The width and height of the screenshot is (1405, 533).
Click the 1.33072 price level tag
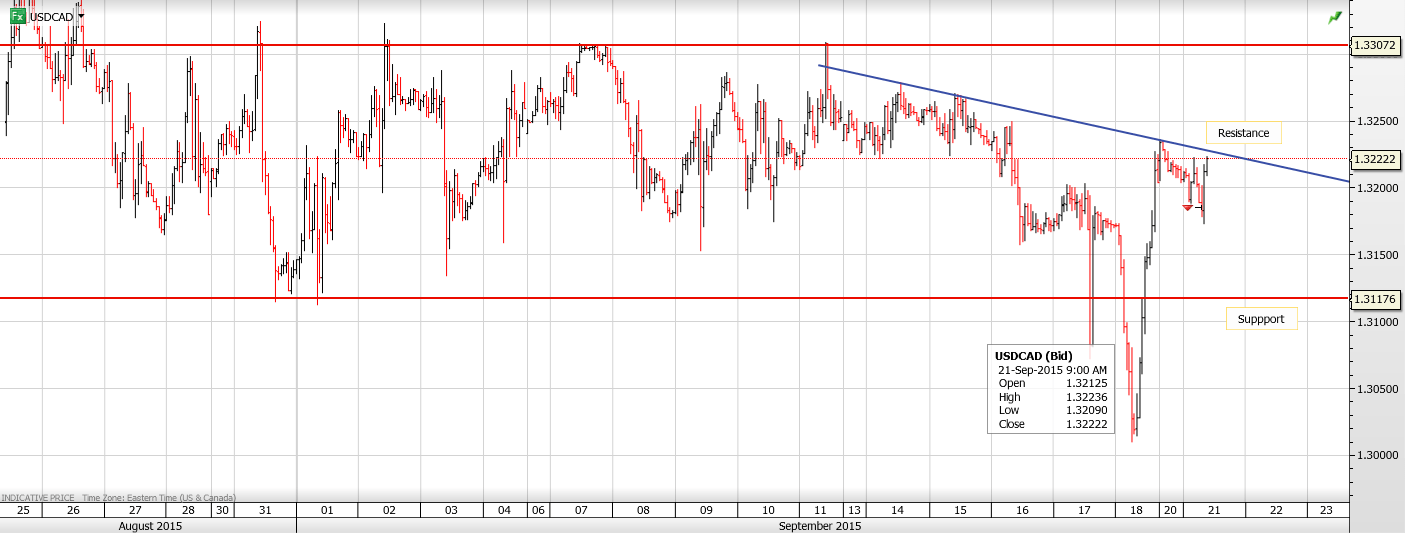(x=1376, y=45)
